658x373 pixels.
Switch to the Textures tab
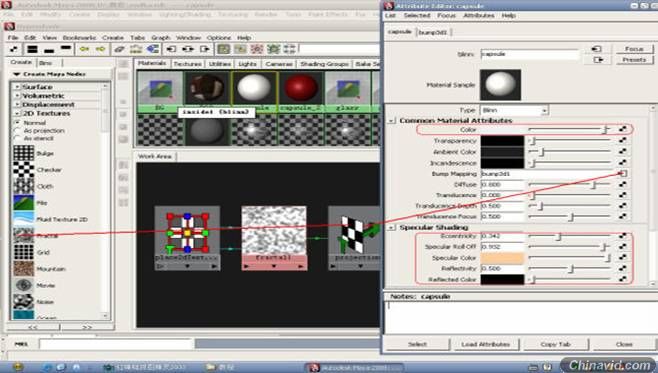click(187, 64)
